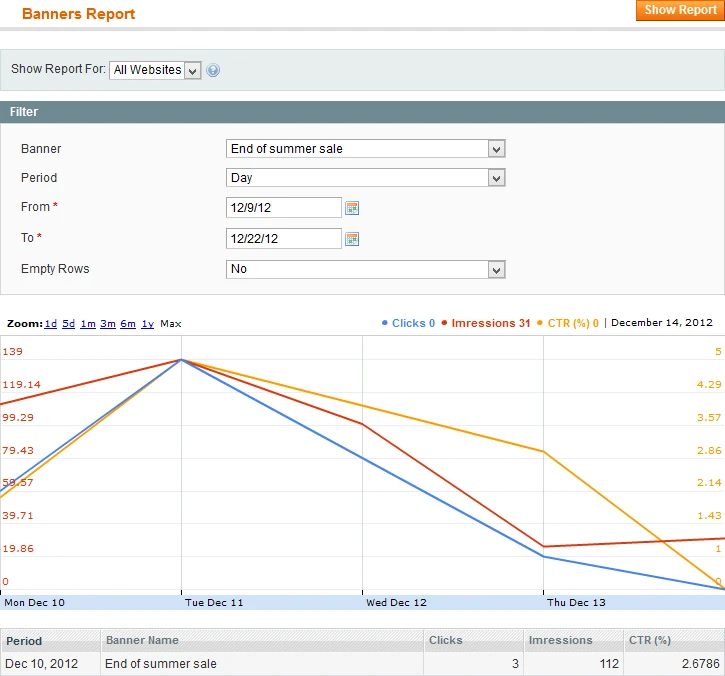Click the Show Report button
This screenshot has height=676, width=725.
(679, 10)
